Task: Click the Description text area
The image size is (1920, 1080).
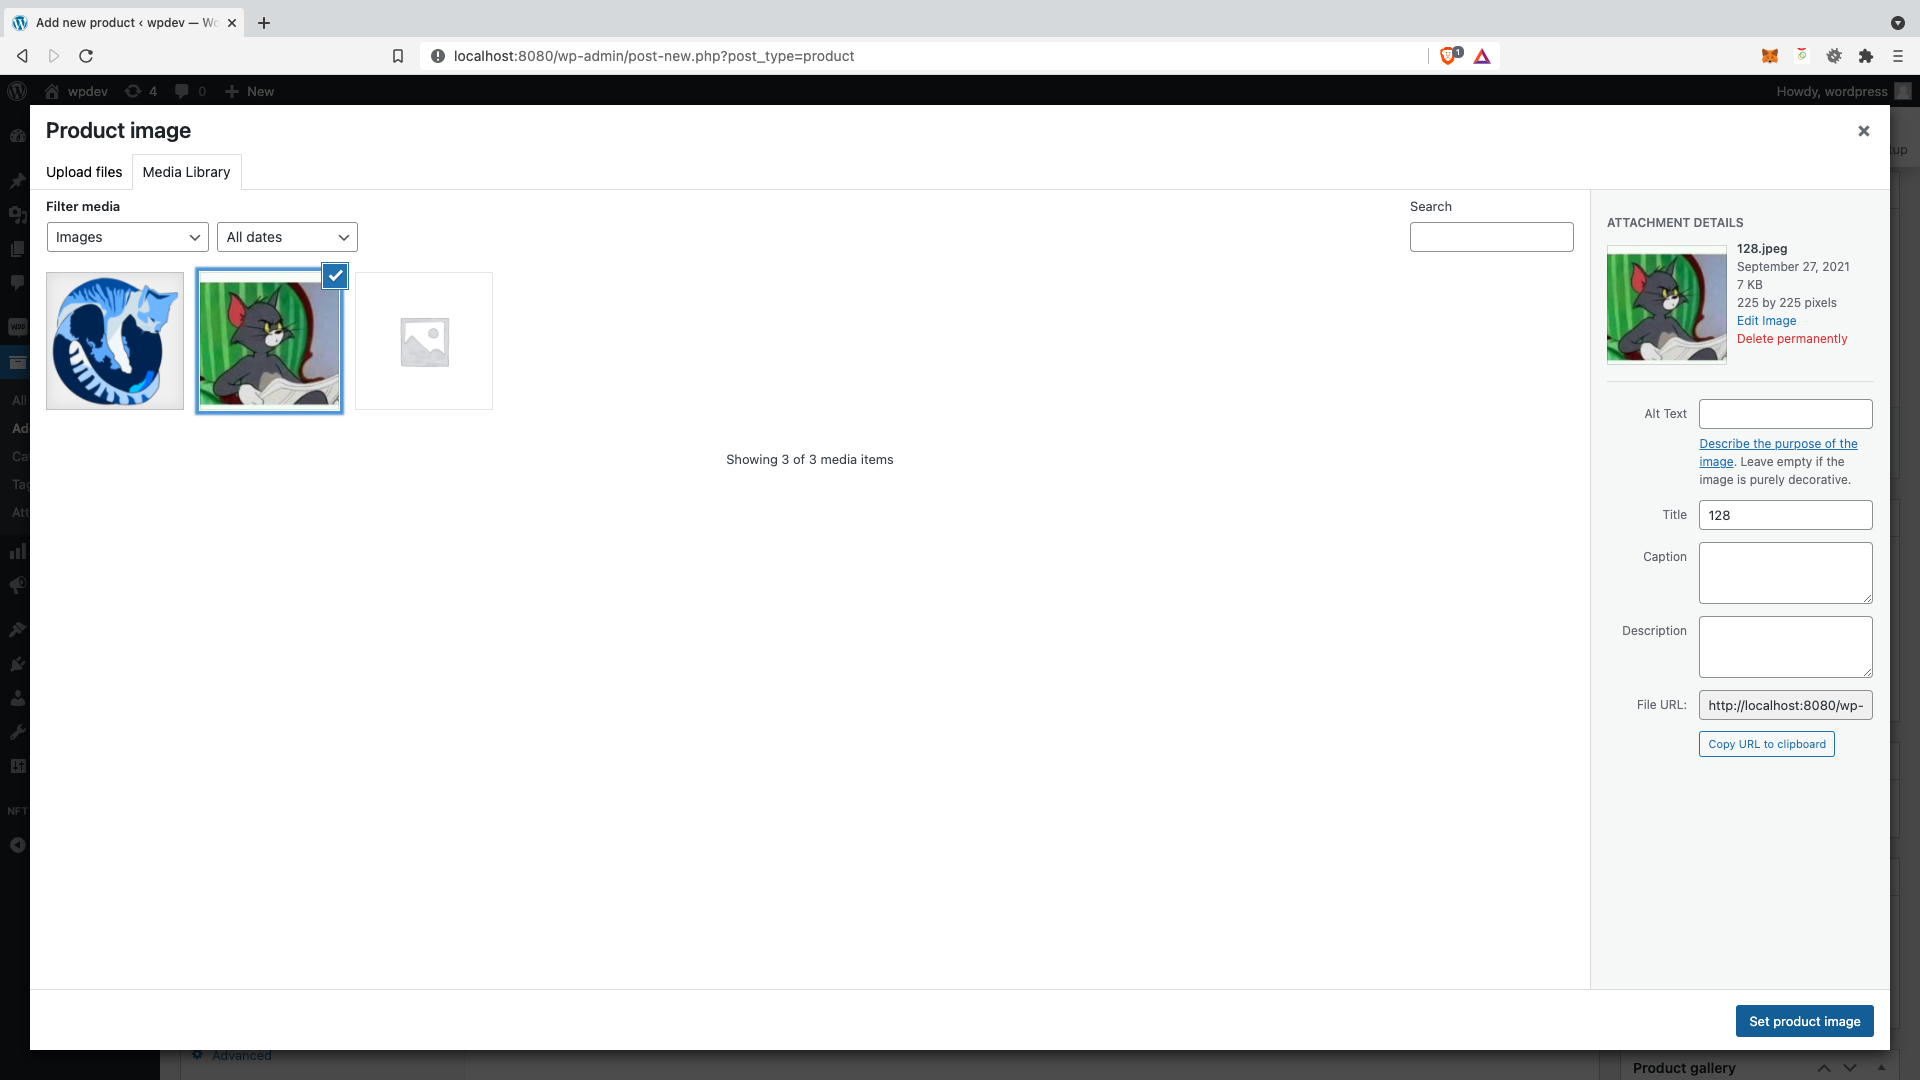Action: [x=1785, y=647]
